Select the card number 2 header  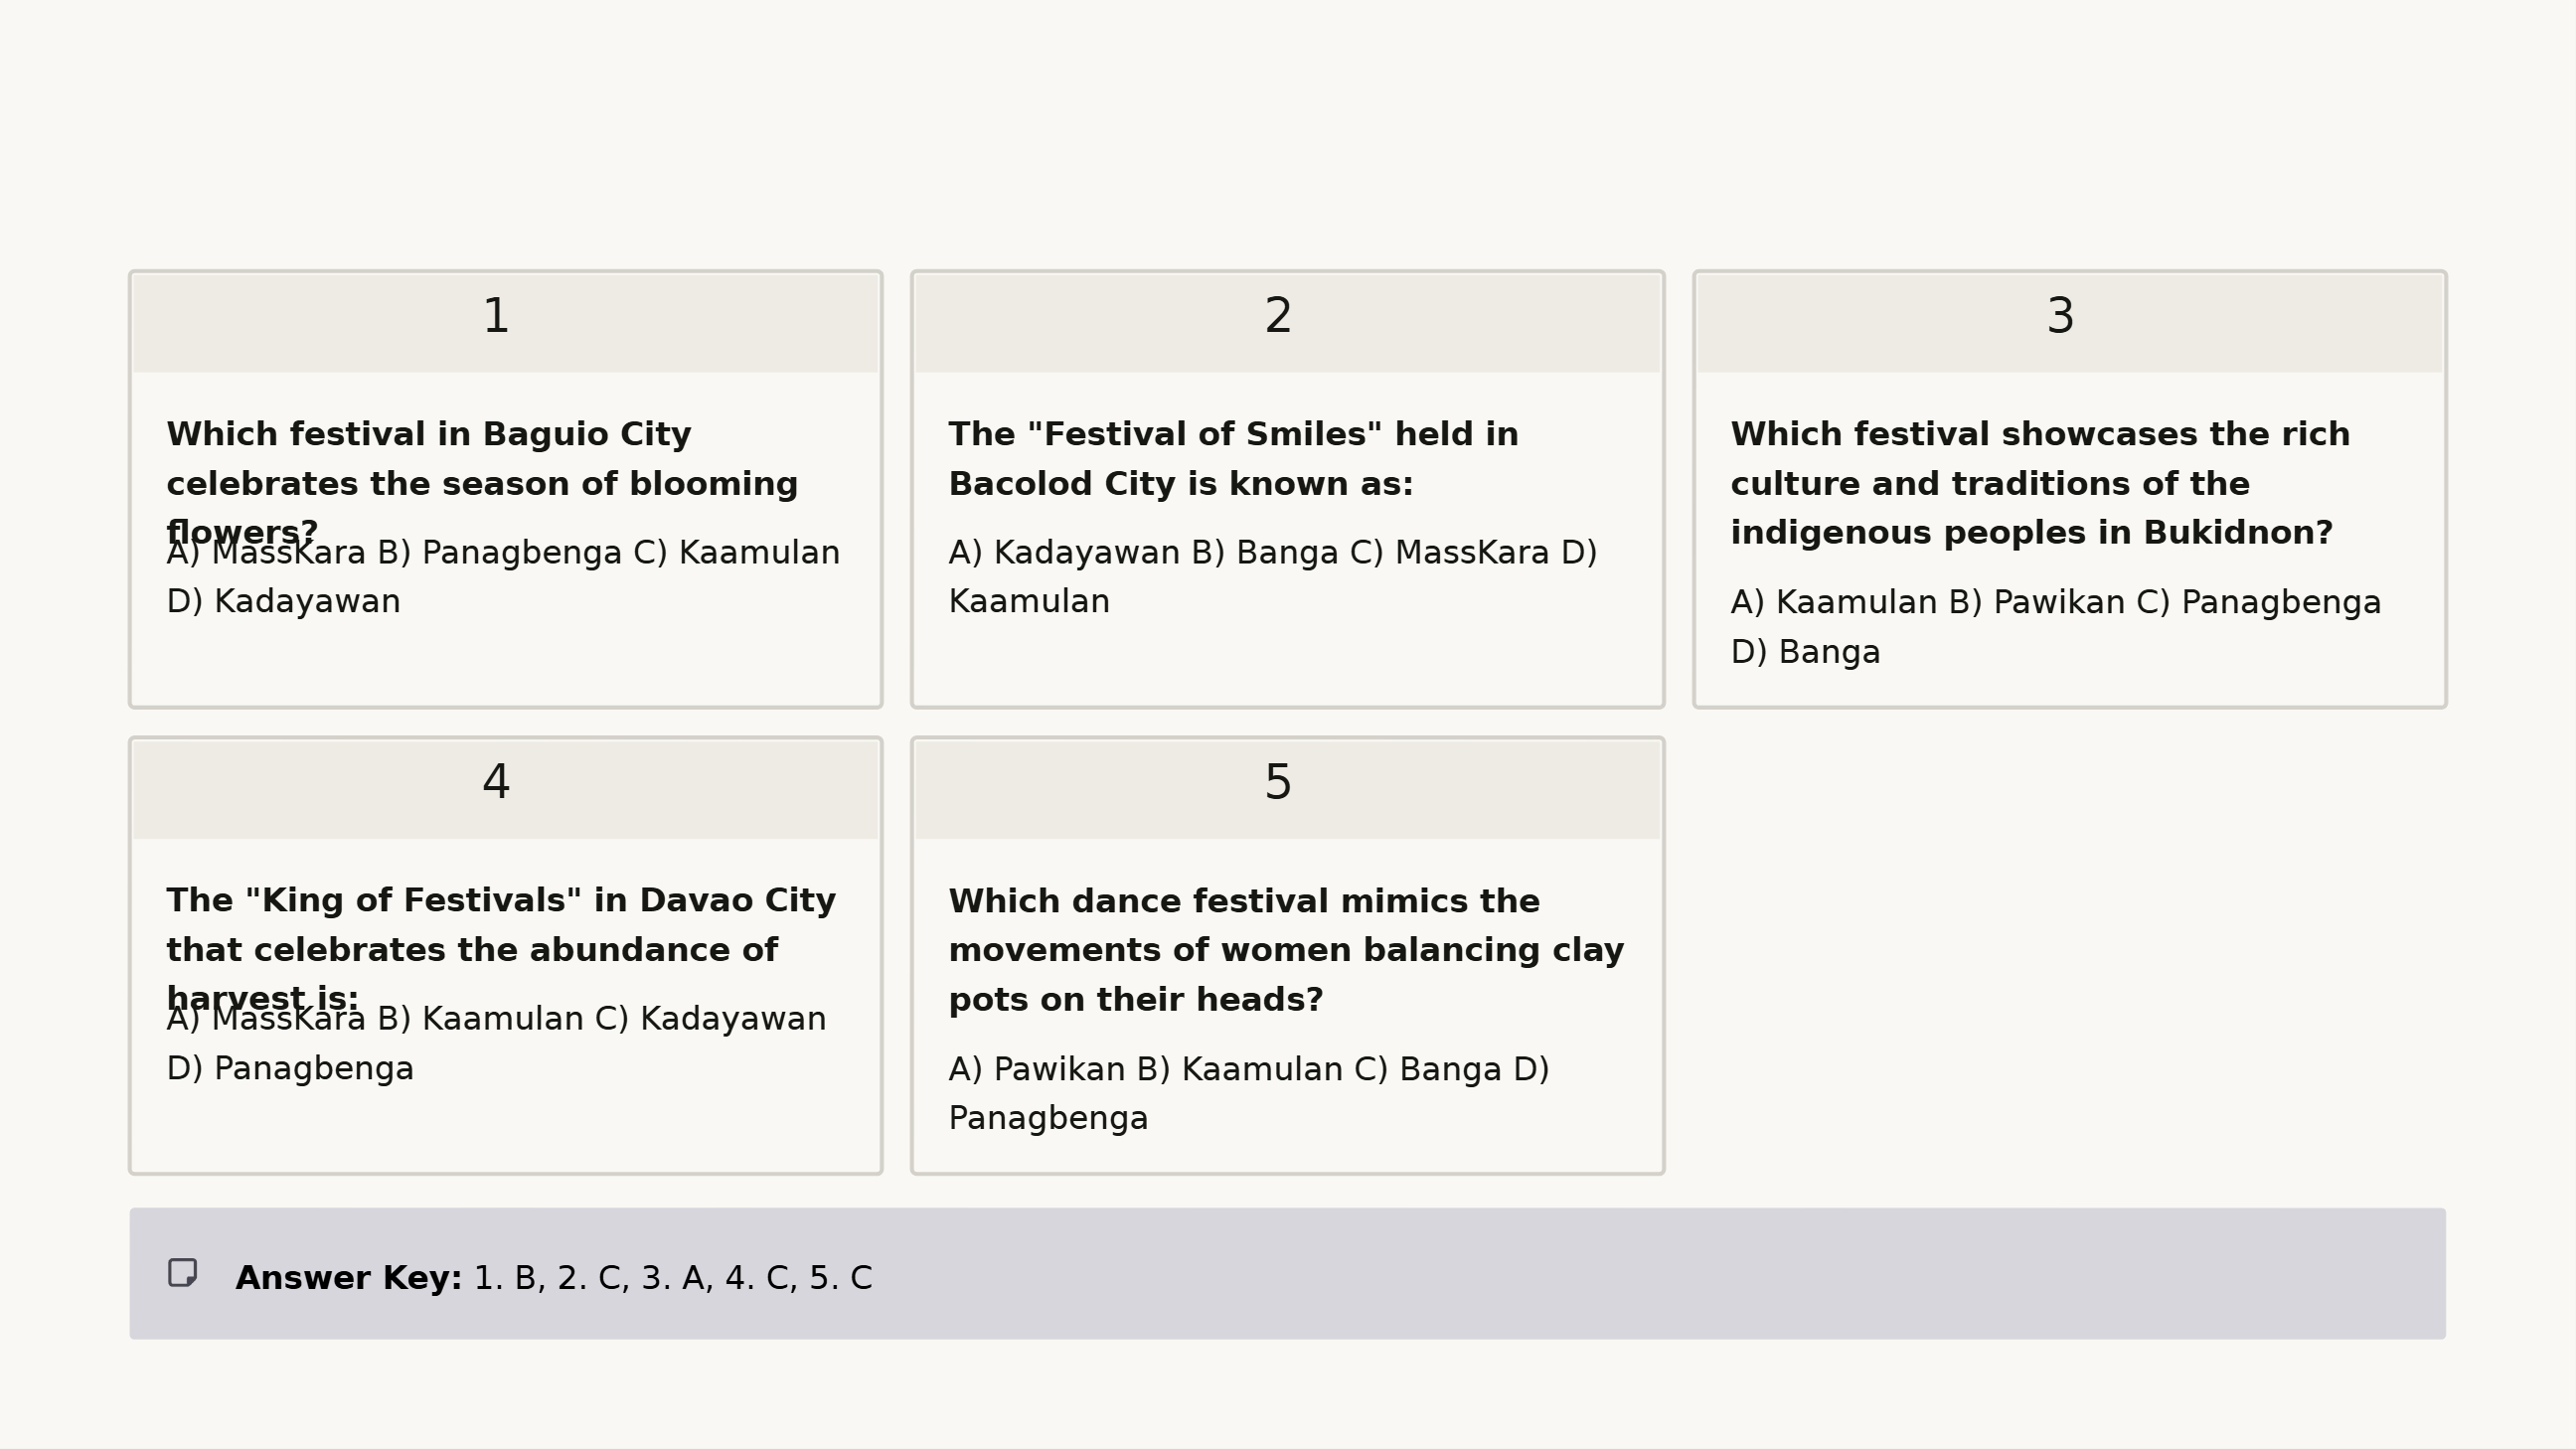coord(1287,323)
